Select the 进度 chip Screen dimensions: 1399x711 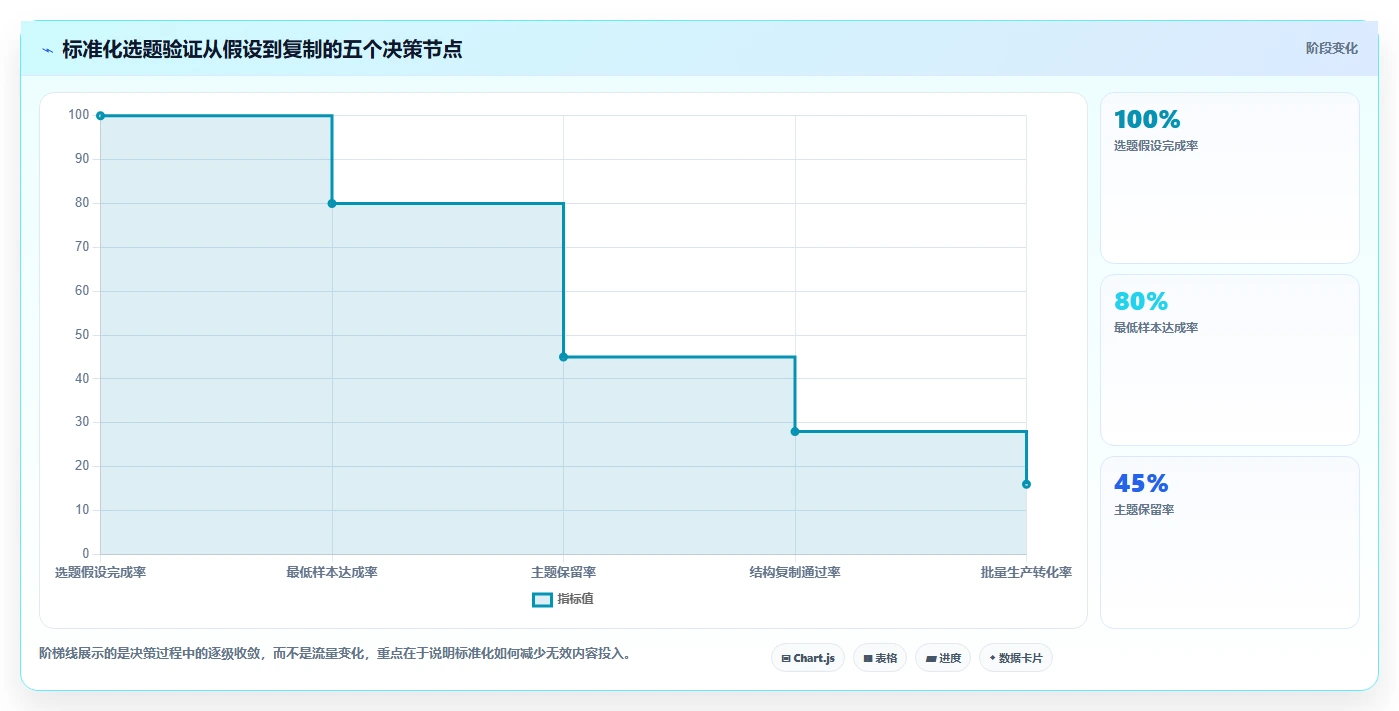point(943,658)
